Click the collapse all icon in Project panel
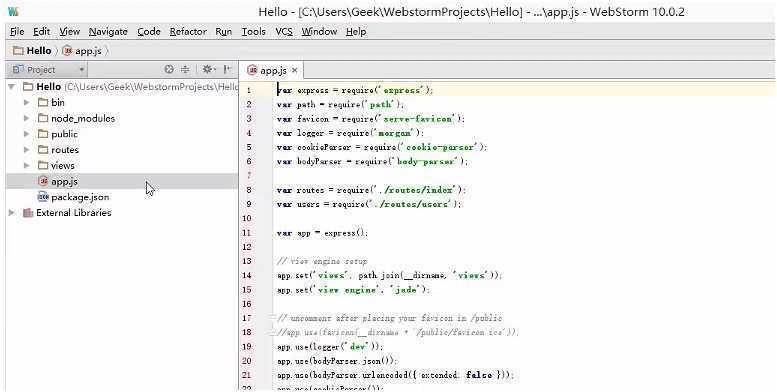Screen dimensions: 777x392 coord(185,69)
